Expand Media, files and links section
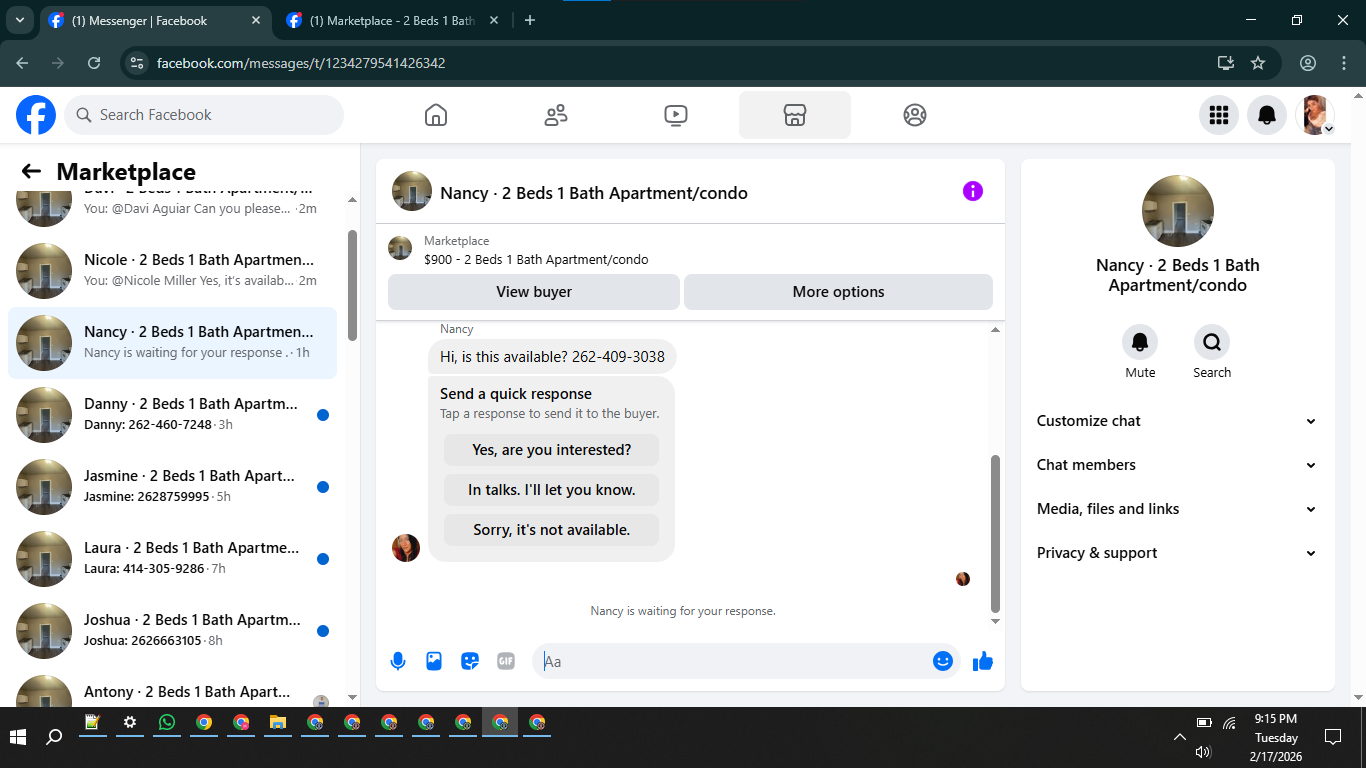The height and width of the screenshot is (768, 1366). (x=1177, y=509)
